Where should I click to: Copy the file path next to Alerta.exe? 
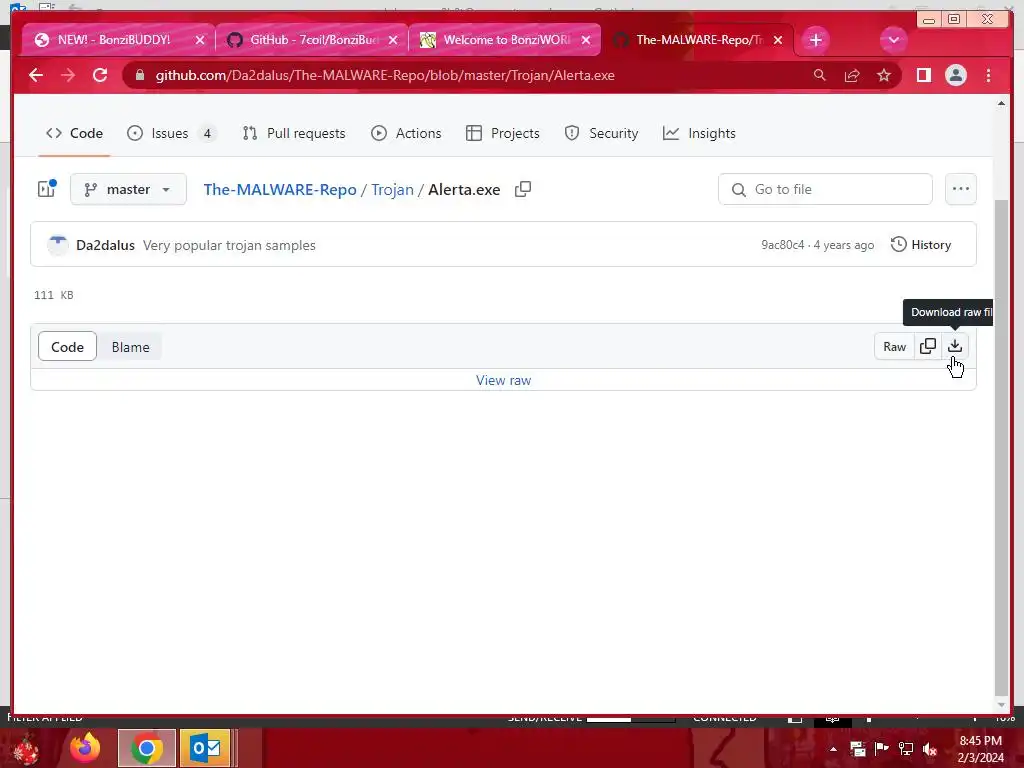tap(522, 189)
